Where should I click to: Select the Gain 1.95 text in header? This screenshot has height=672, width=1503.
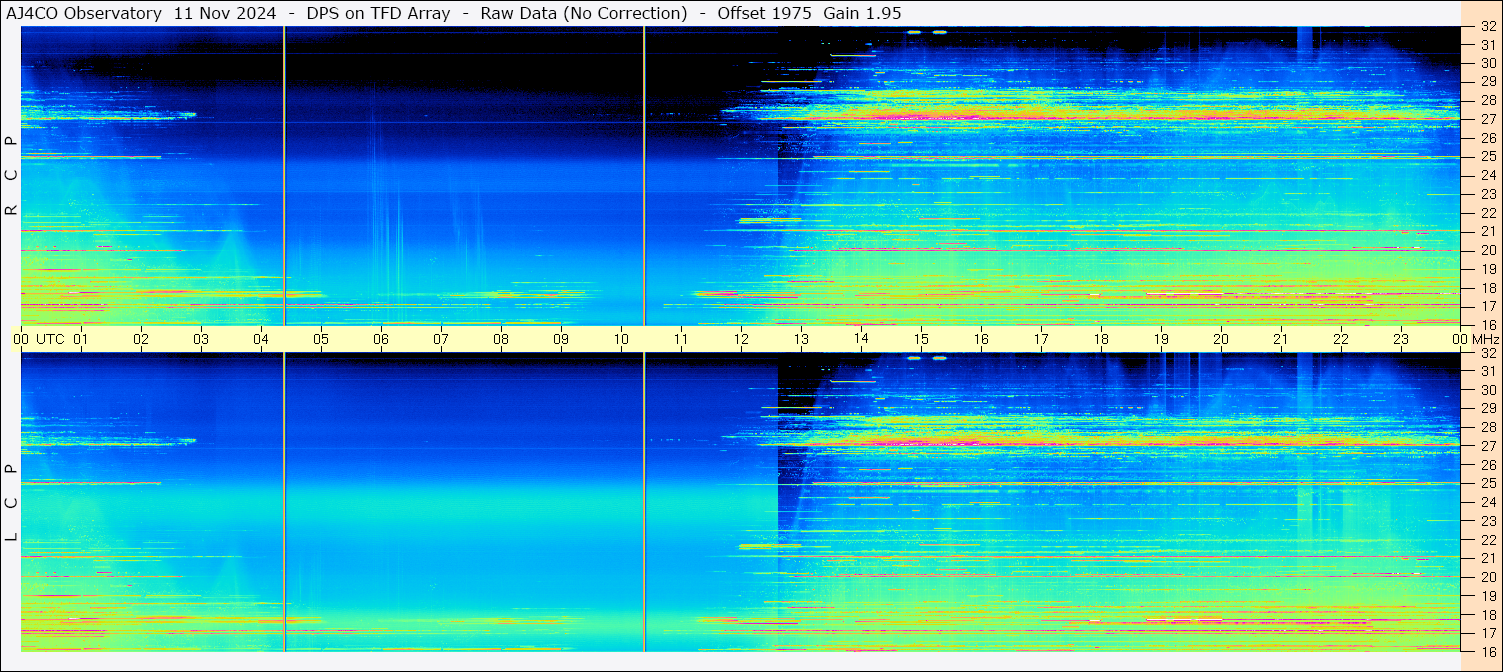pyautogui.click(x=861, y=13)
